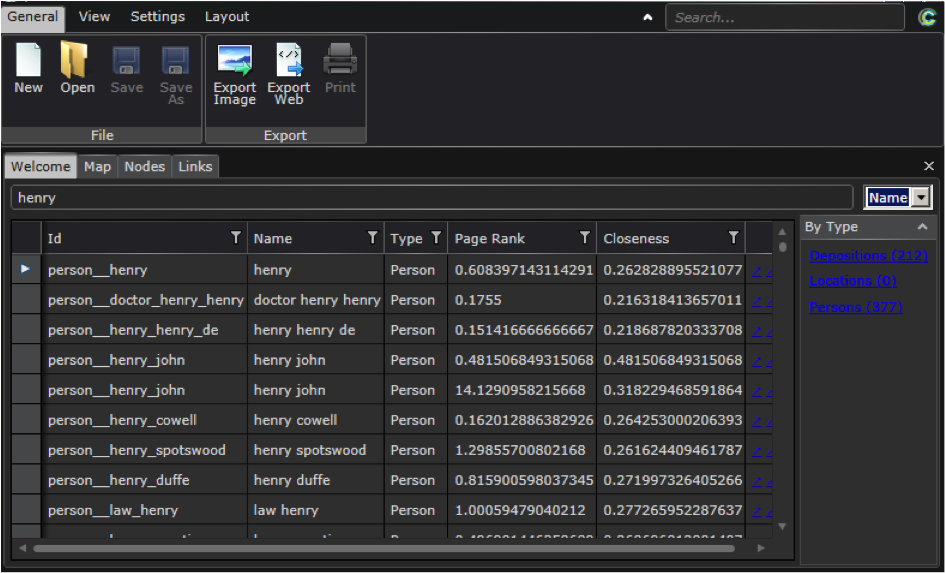Click the Open folder icon
Image resolution: width=945 pixels, height=573 pixels.
76,62
